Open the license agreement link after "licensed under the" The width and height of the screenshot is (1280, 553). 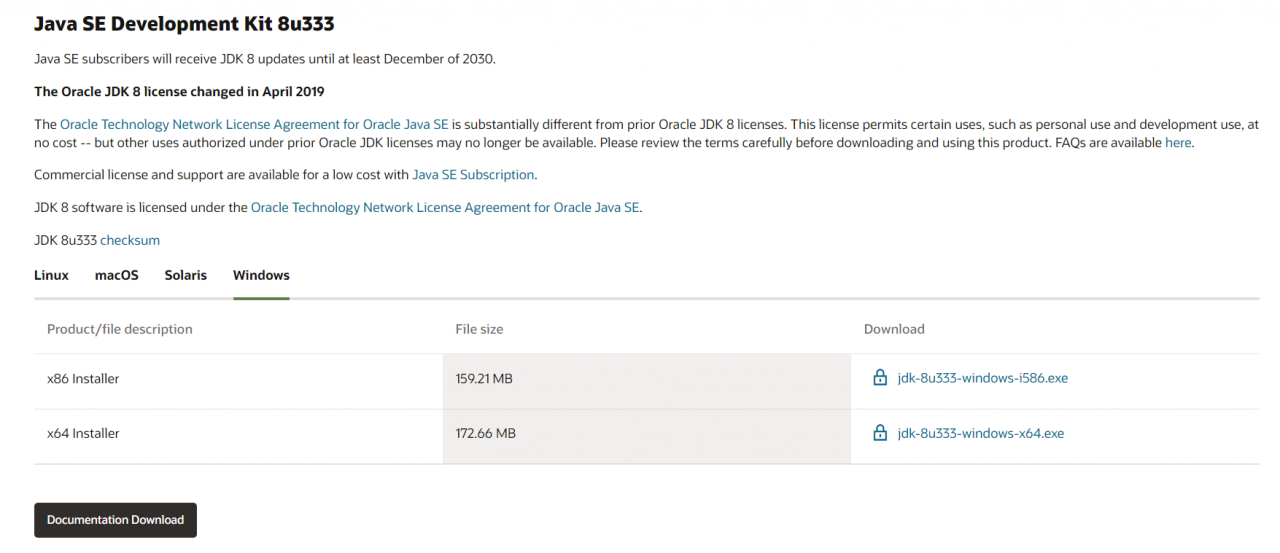(x=445, y=207)
